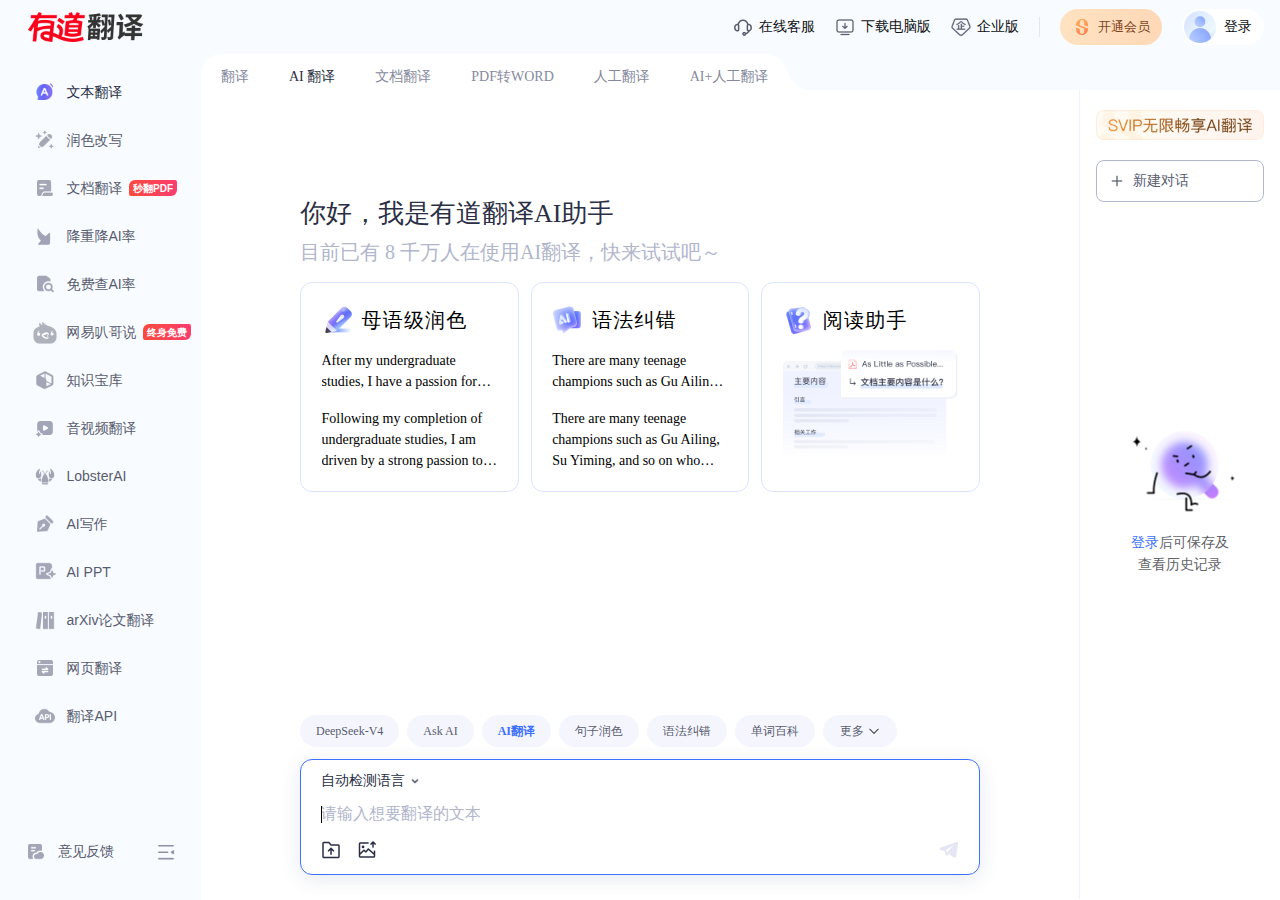The image size is (1280, 900).
Task: Open 文本翻译 sidebar icon
Action: pyautogui.click(x=44, y=92)
